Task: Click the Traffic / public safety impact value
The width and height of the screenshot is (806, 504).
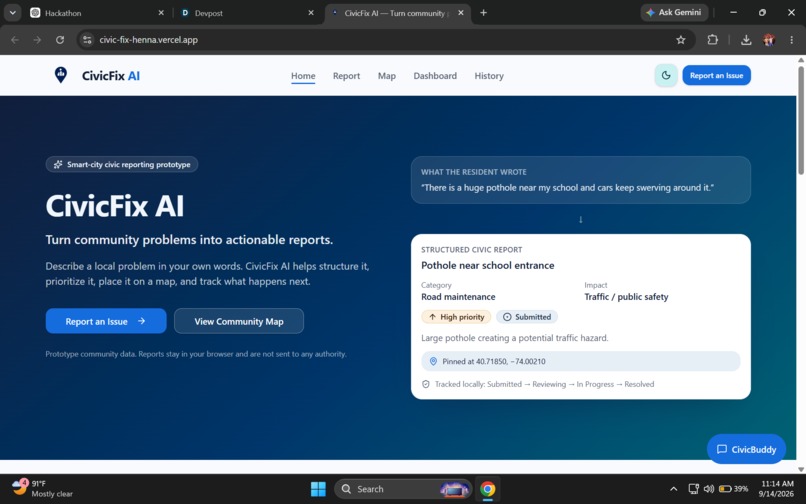Action: pyautogui.click(x=626, y=297)
